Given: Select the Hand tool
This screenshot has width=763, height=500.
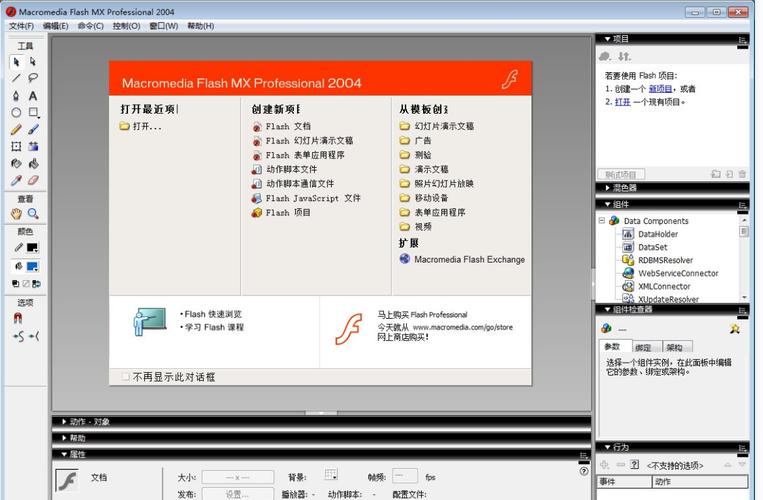Looking at the screenshot, I should 17,214.
